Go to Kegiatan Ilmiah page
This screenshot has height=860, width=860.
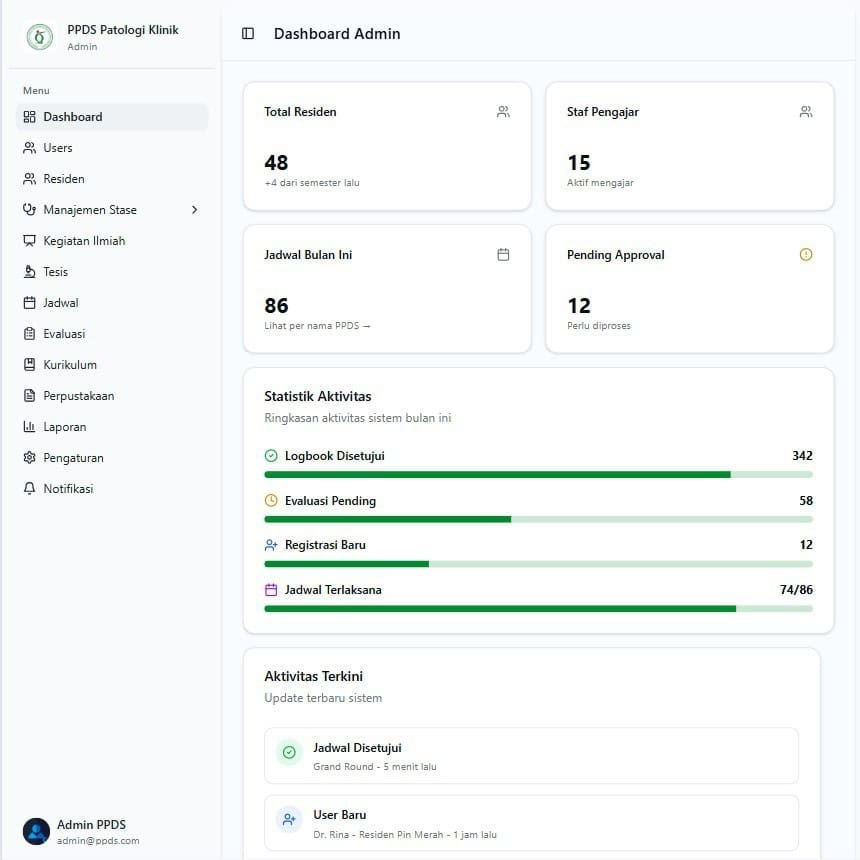[x=112, y=241]
